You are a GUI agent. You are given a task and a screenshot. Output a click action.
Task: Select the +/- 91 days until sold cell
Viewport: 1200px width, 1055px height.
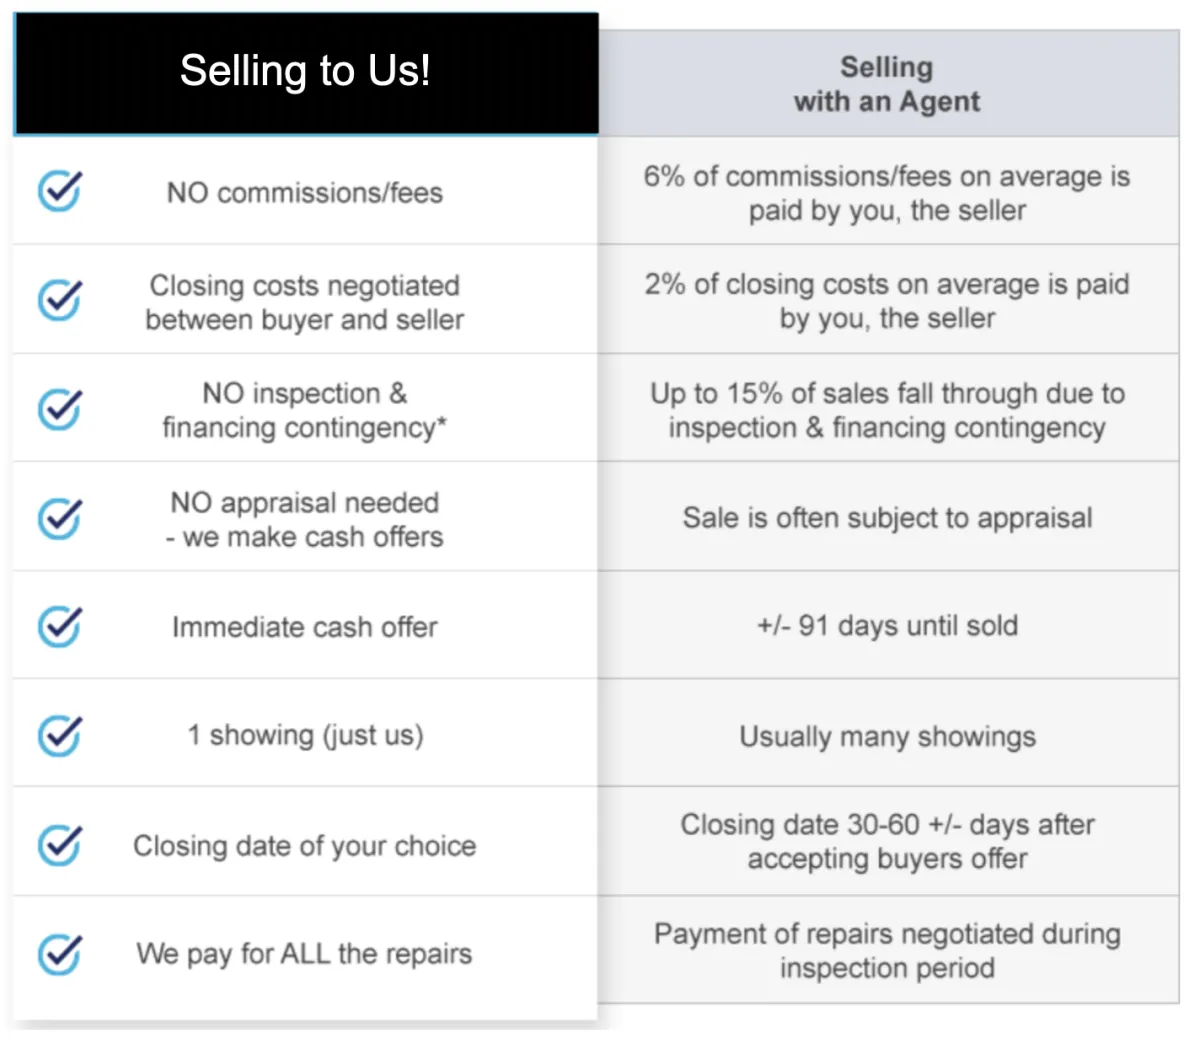pyautogui.click(x=888, y=625)
